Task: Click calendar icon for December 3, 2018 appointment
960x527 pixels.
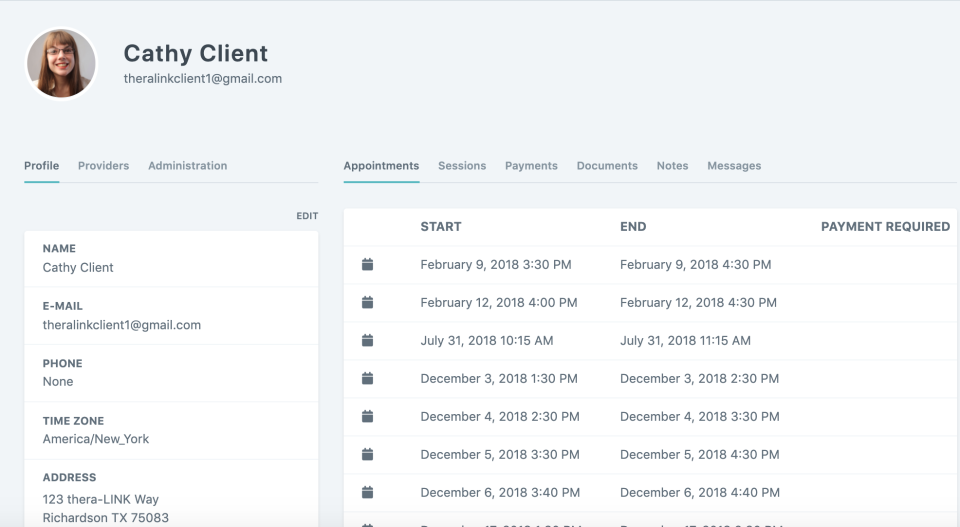Action: point(367,379)
